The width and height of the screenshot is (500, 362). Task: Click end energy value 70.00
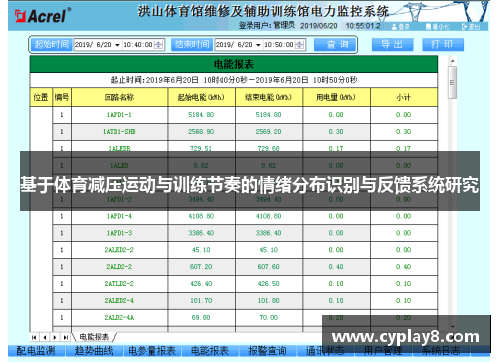[269, 318]
